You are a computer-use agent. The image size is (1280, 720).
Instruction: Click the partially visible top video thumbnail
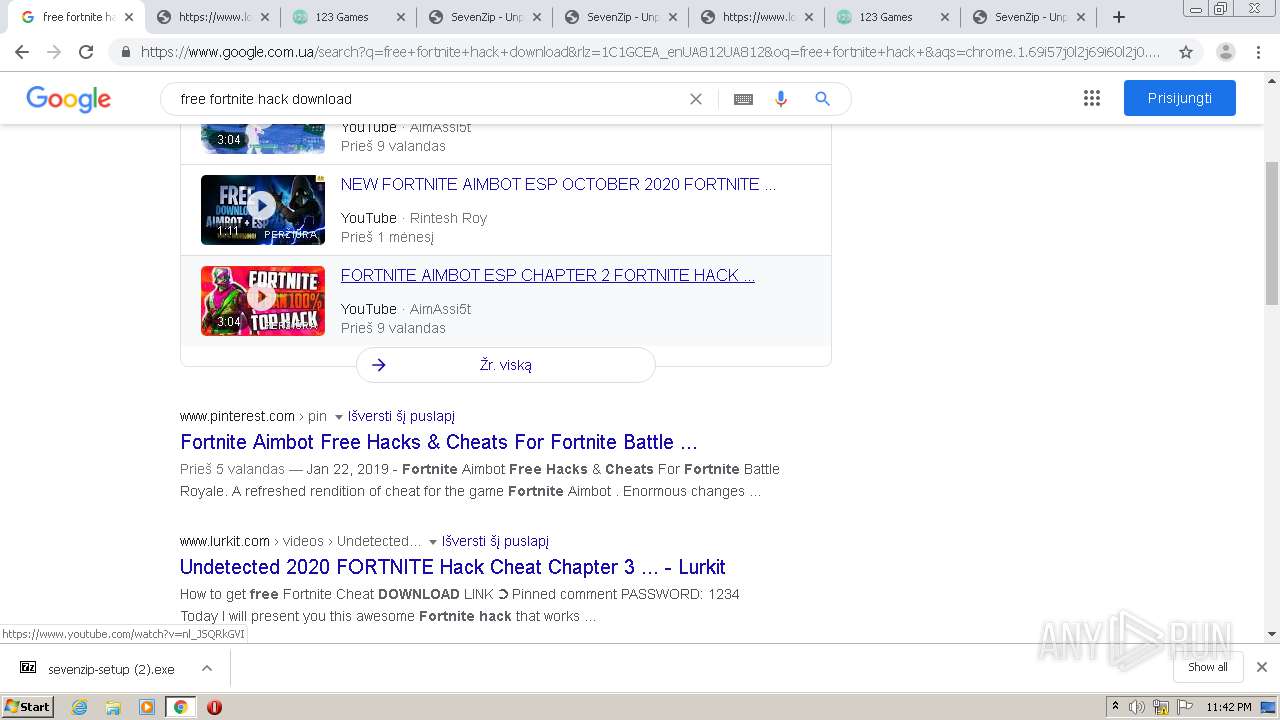[263, 139]
